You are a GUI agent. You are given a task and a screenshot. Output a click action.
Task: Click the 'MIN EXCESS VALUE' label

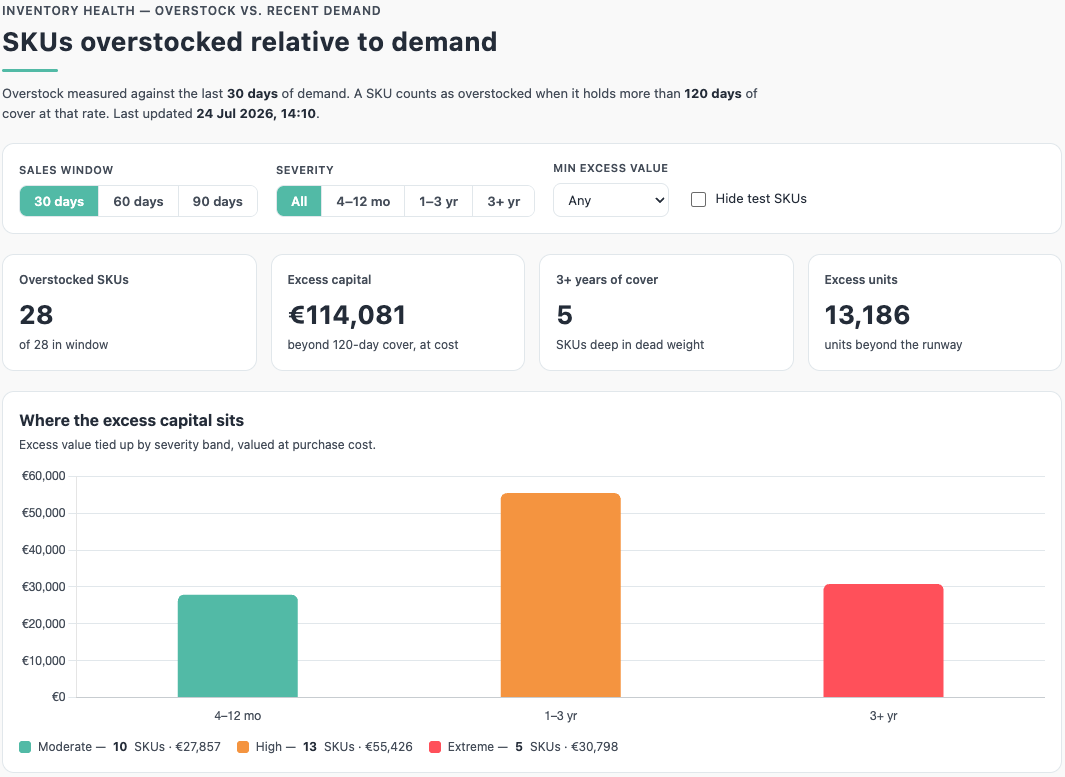[611, 168]
